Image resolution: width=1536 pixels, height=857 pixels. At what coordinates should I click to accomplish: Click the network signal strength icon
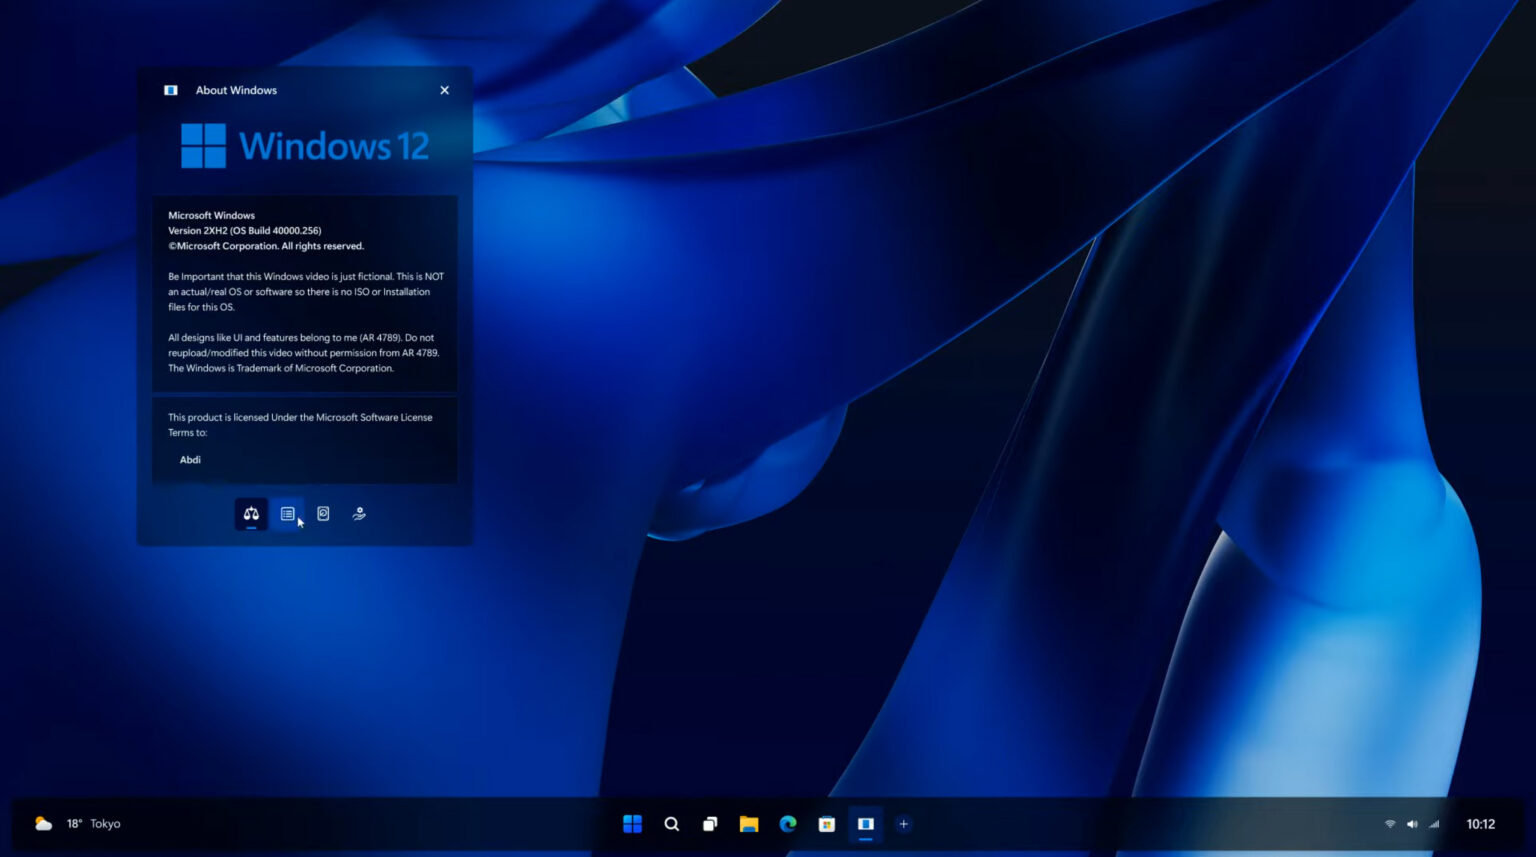(1434, 824)
